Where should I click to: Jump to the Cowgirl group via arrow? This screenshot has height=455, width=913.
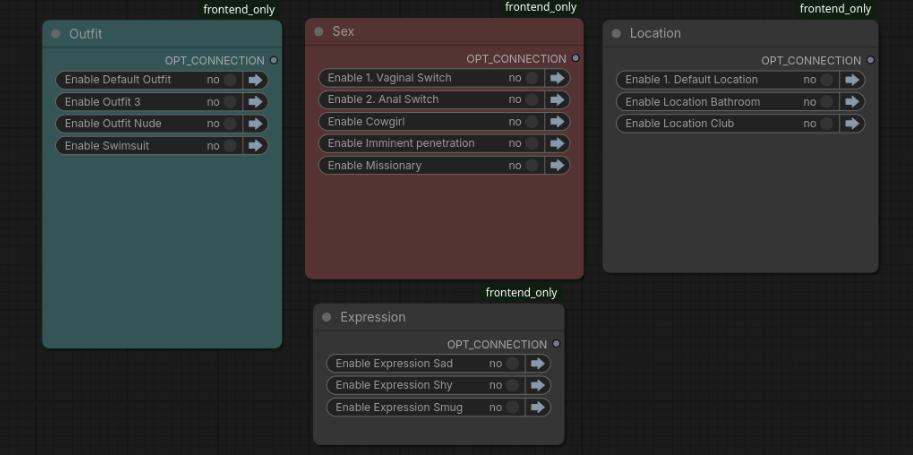(x=557, y=122)
